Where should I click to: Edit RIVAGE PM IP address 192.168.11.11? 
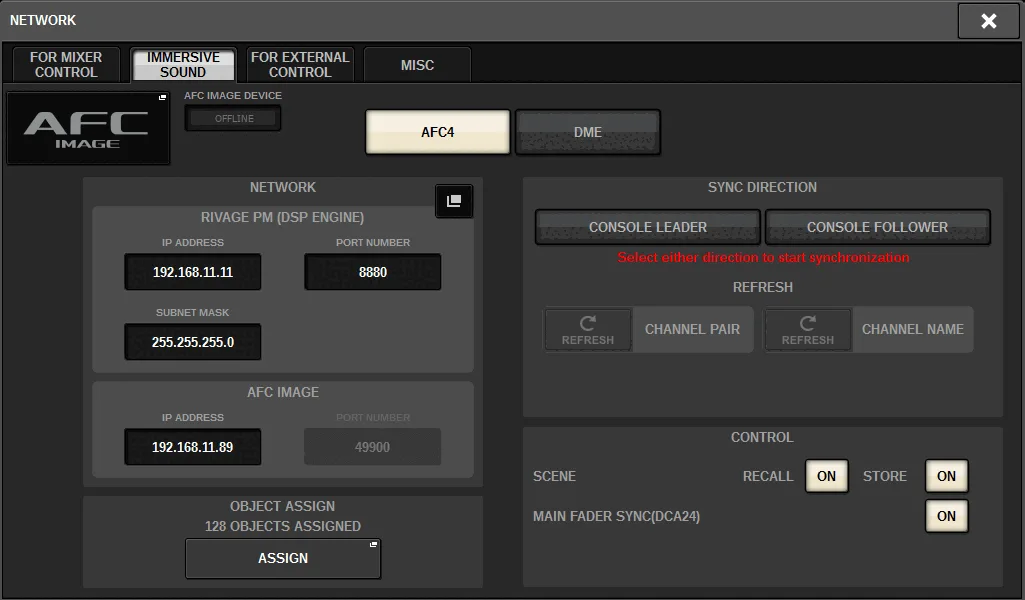click(x=193, y=272)
